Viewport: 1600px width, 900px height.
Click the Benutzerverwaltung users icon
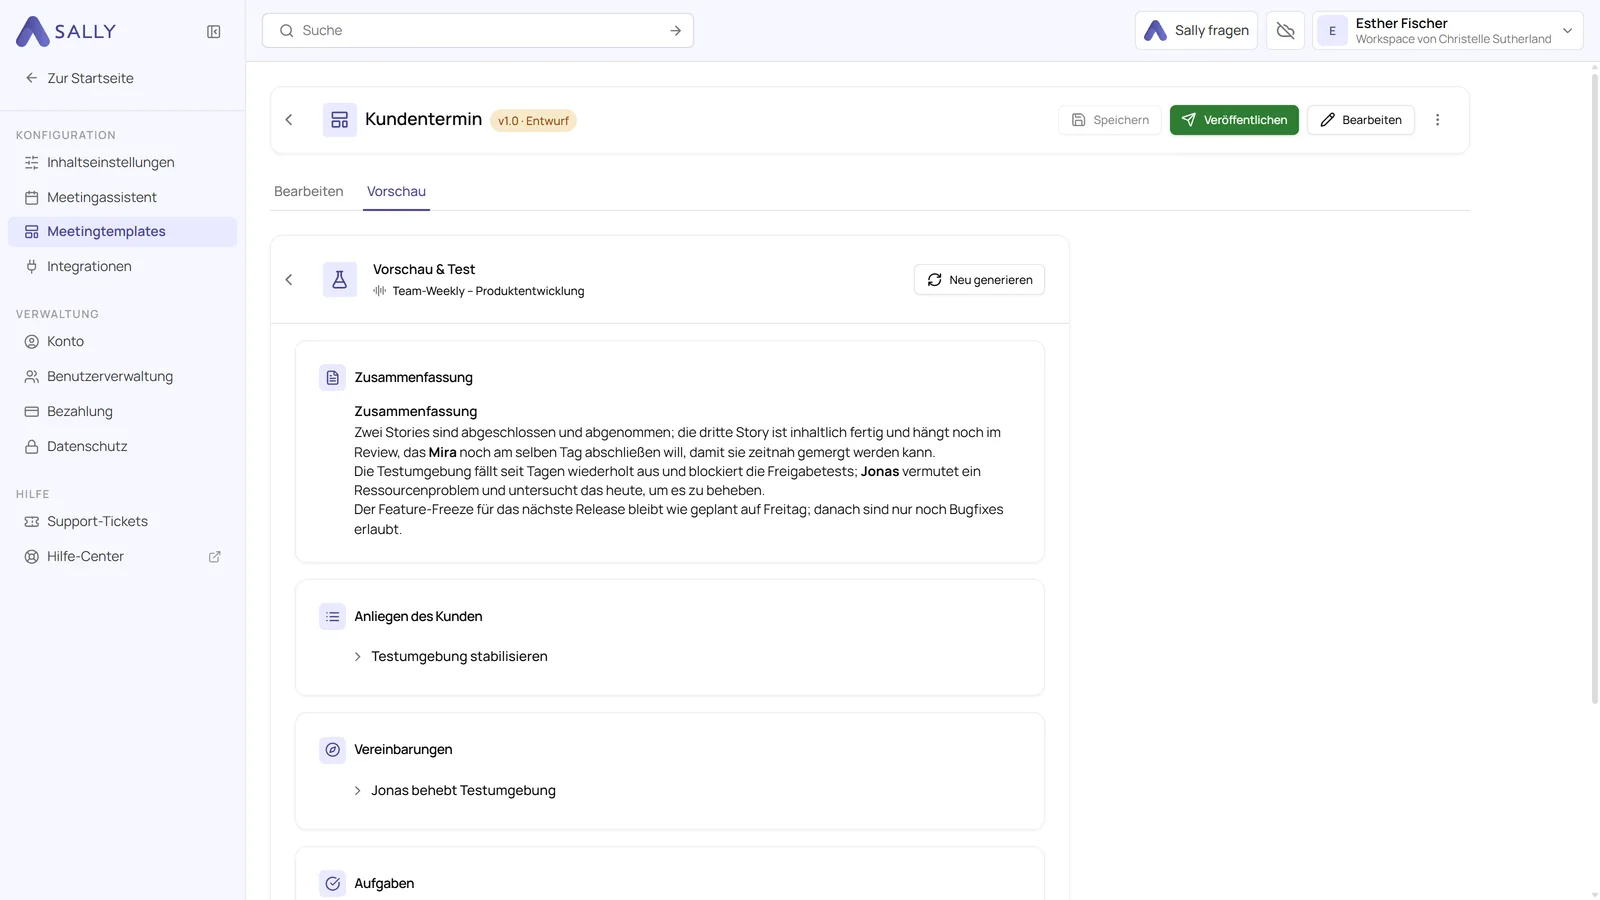pos(32,377)
